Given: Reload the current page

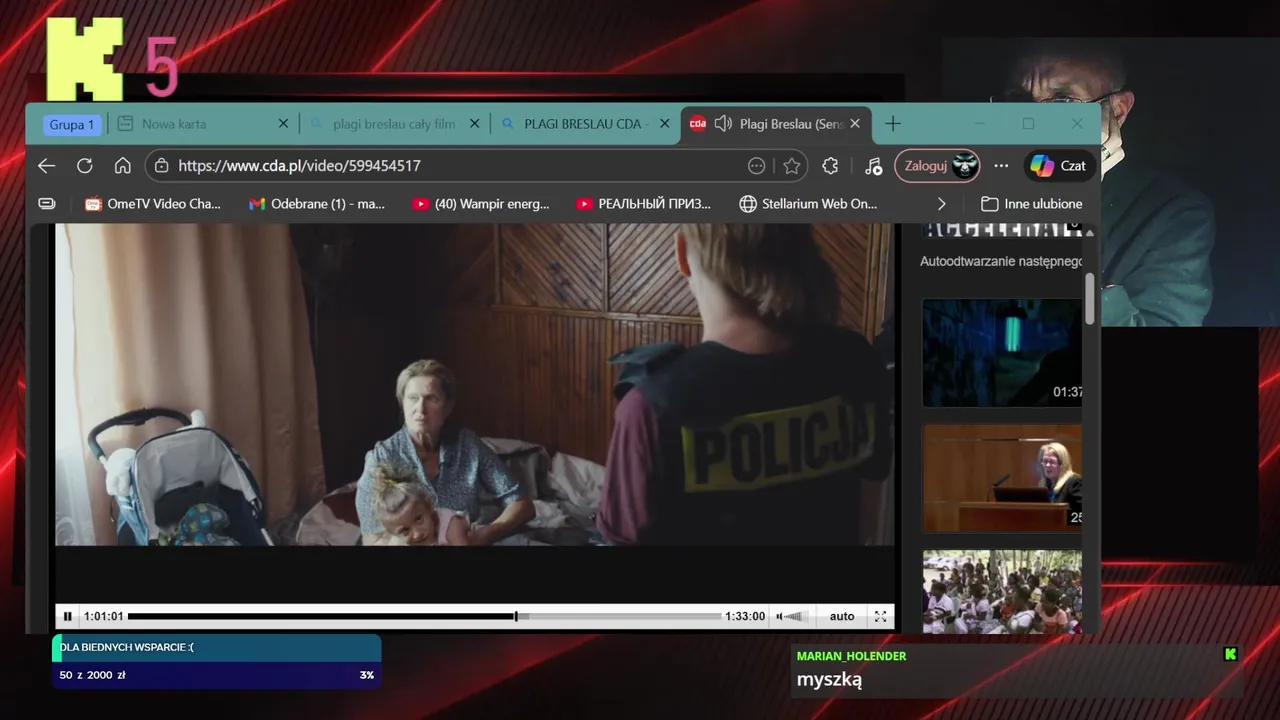Looking at the screenshot, I should 85,166.
